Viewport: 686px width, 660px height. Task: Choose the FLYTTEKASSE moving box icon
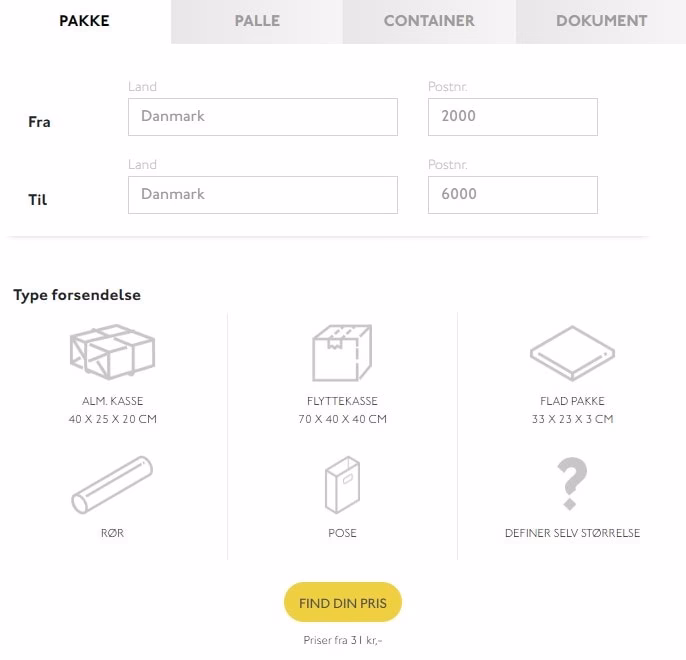point(342,352)
